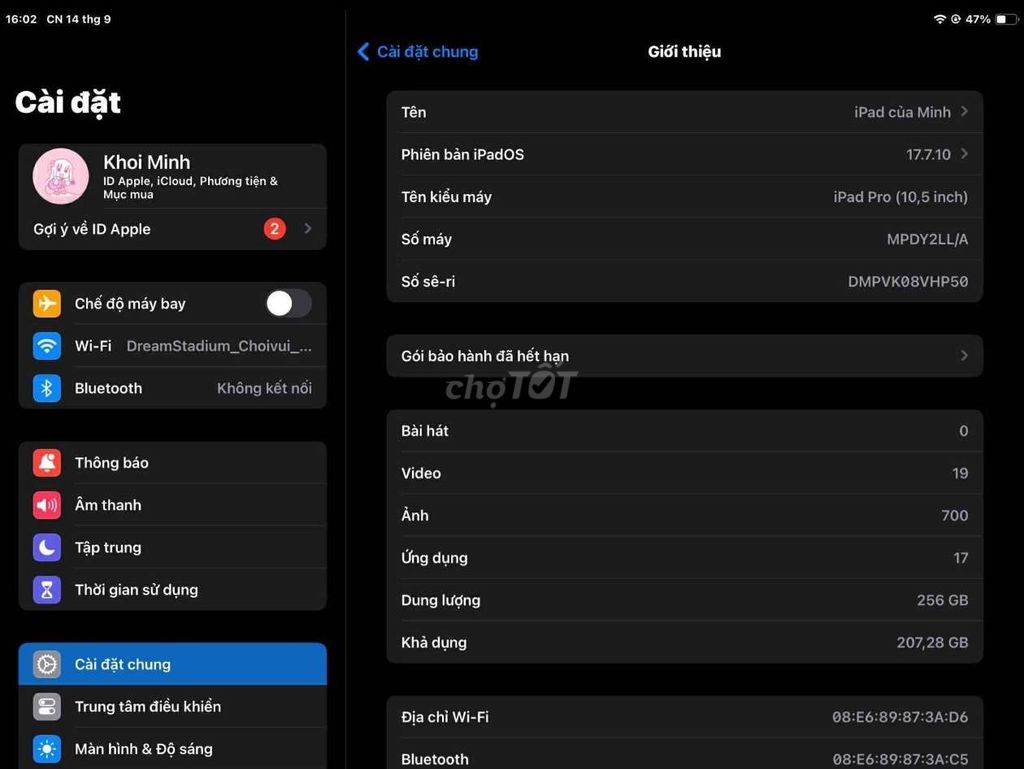Open Âm thanh settings
The height and width of the screenshot is (769, 1024).
[x=172, y=505]
